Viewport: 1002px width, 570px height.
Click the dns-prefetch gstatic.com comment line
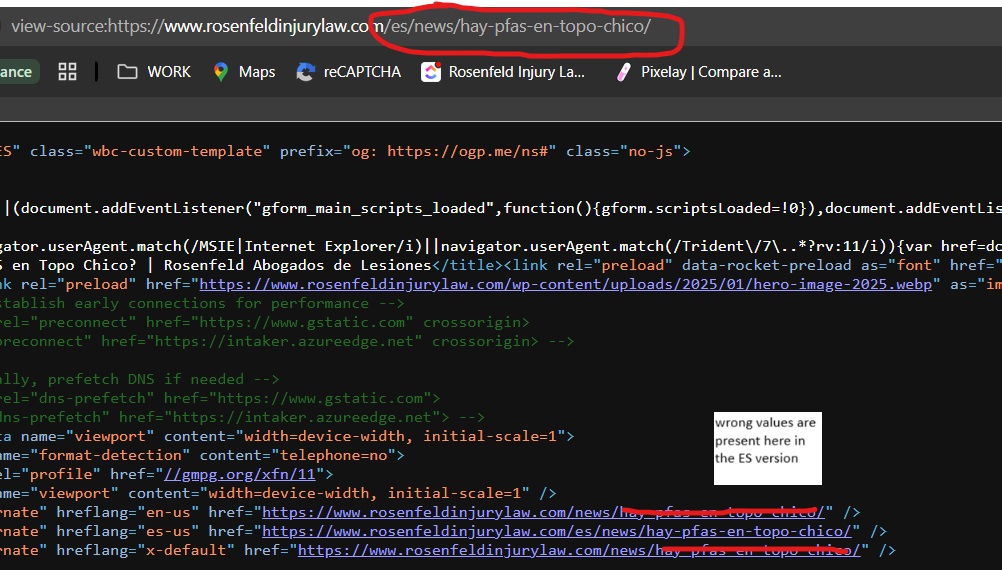(220, 398)
